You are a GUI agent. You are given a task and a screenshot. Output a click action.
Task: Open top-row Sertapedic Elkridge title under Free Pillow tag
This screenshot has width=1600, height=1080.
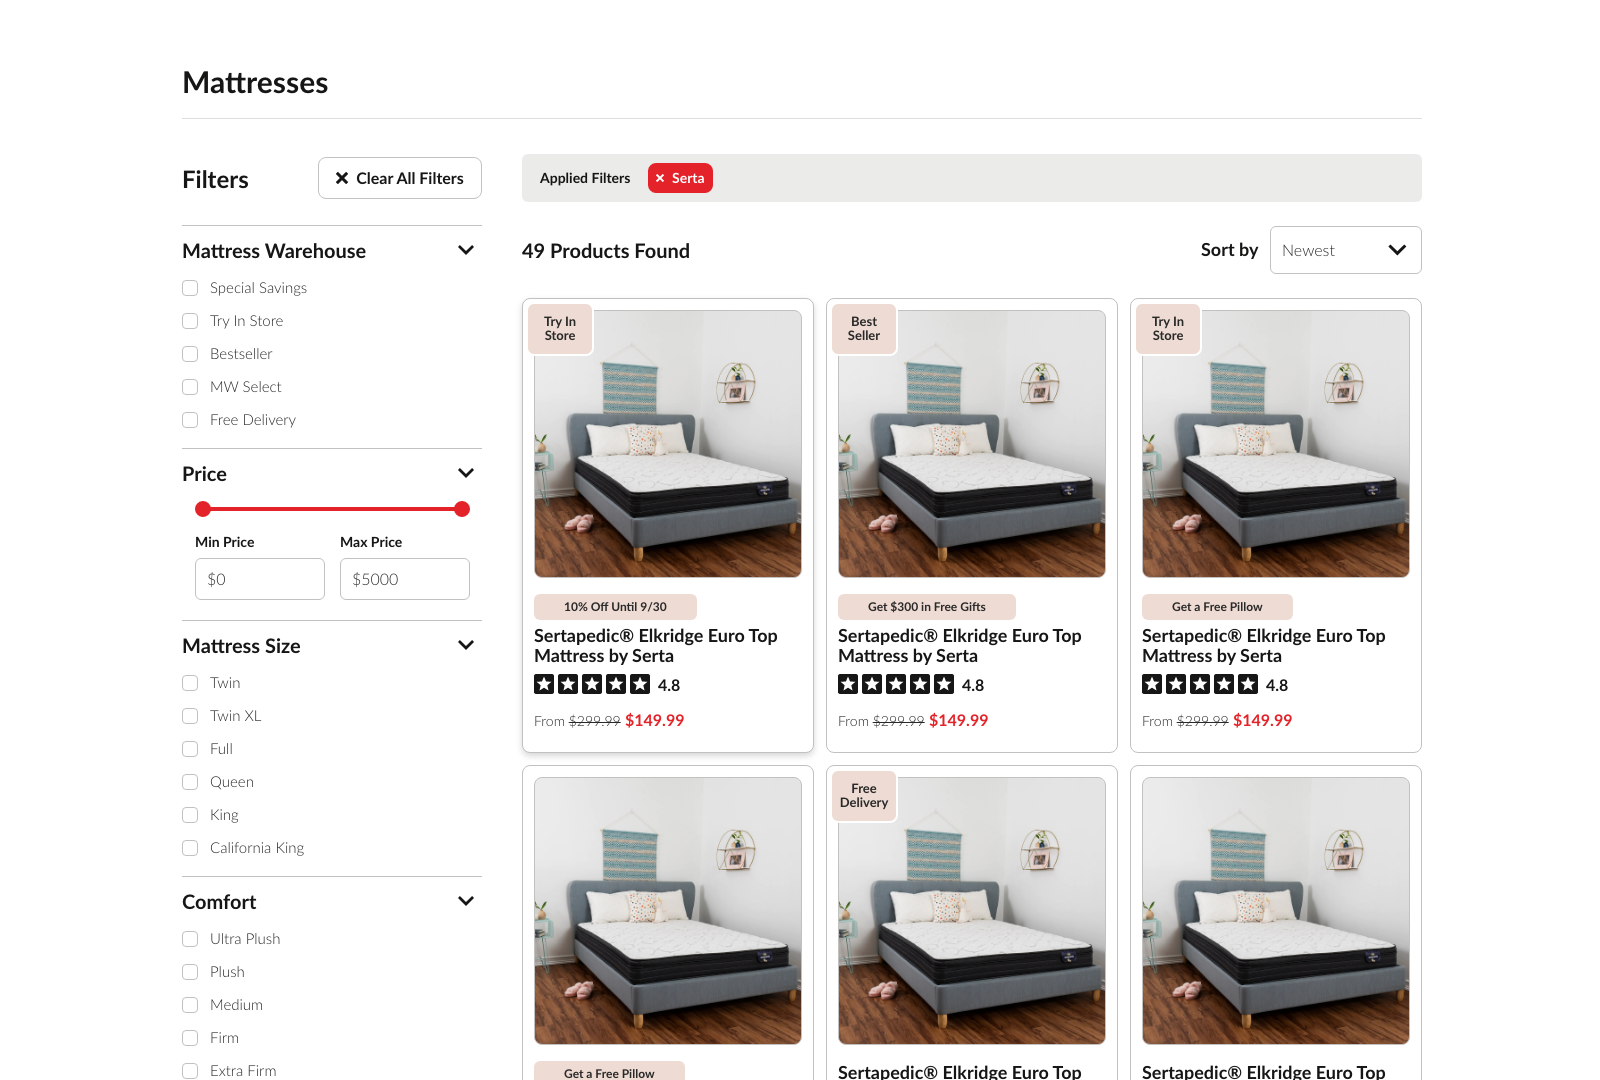click(x=1264, y=646)
